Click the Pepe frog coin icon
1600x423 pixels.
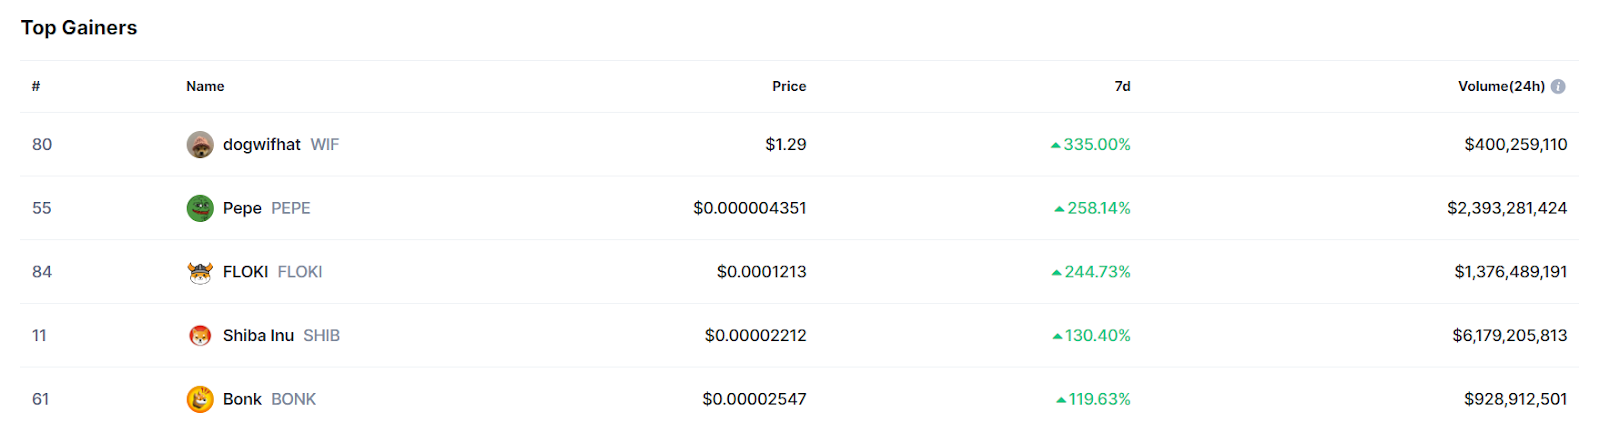(x=200, y=208)
